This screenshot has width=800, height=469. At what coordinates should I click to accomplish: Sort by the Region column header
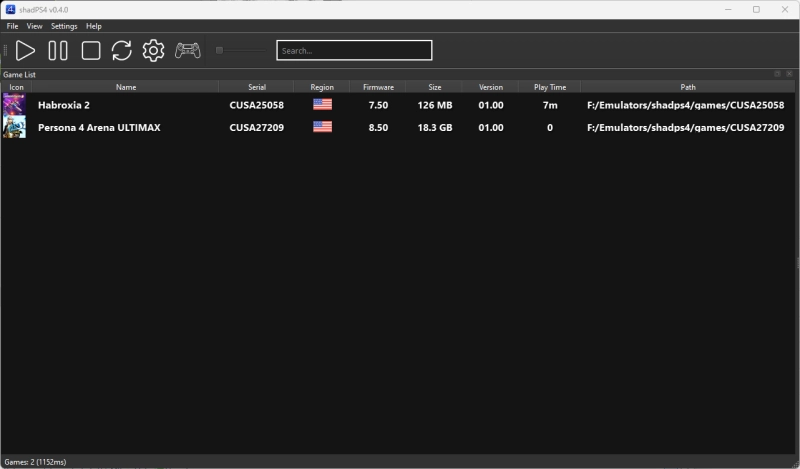pyautogui.click(x=322, y=87)
